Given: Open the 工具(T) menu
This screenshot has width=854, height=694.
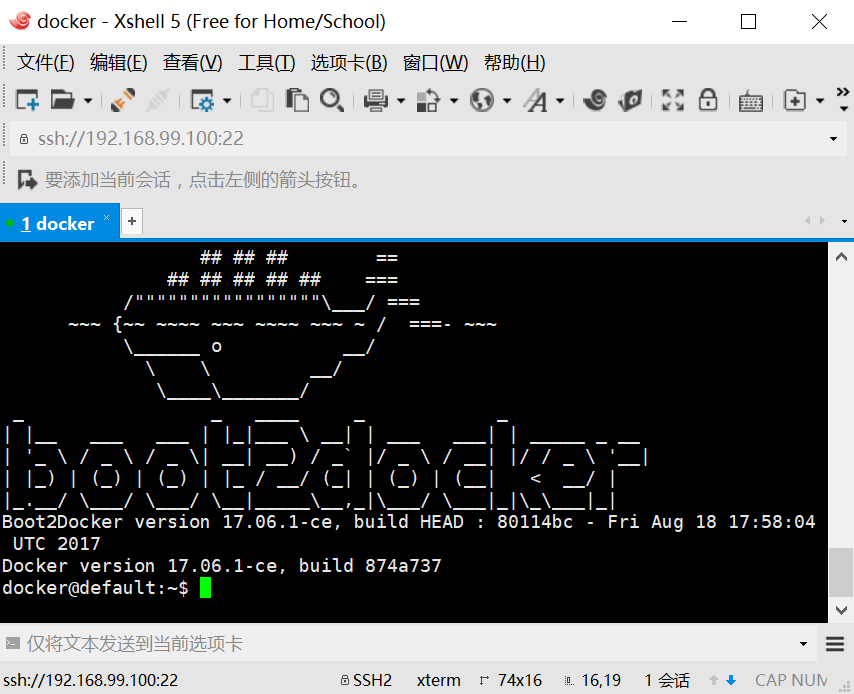Looking at the screenshot, I should 267,63.
